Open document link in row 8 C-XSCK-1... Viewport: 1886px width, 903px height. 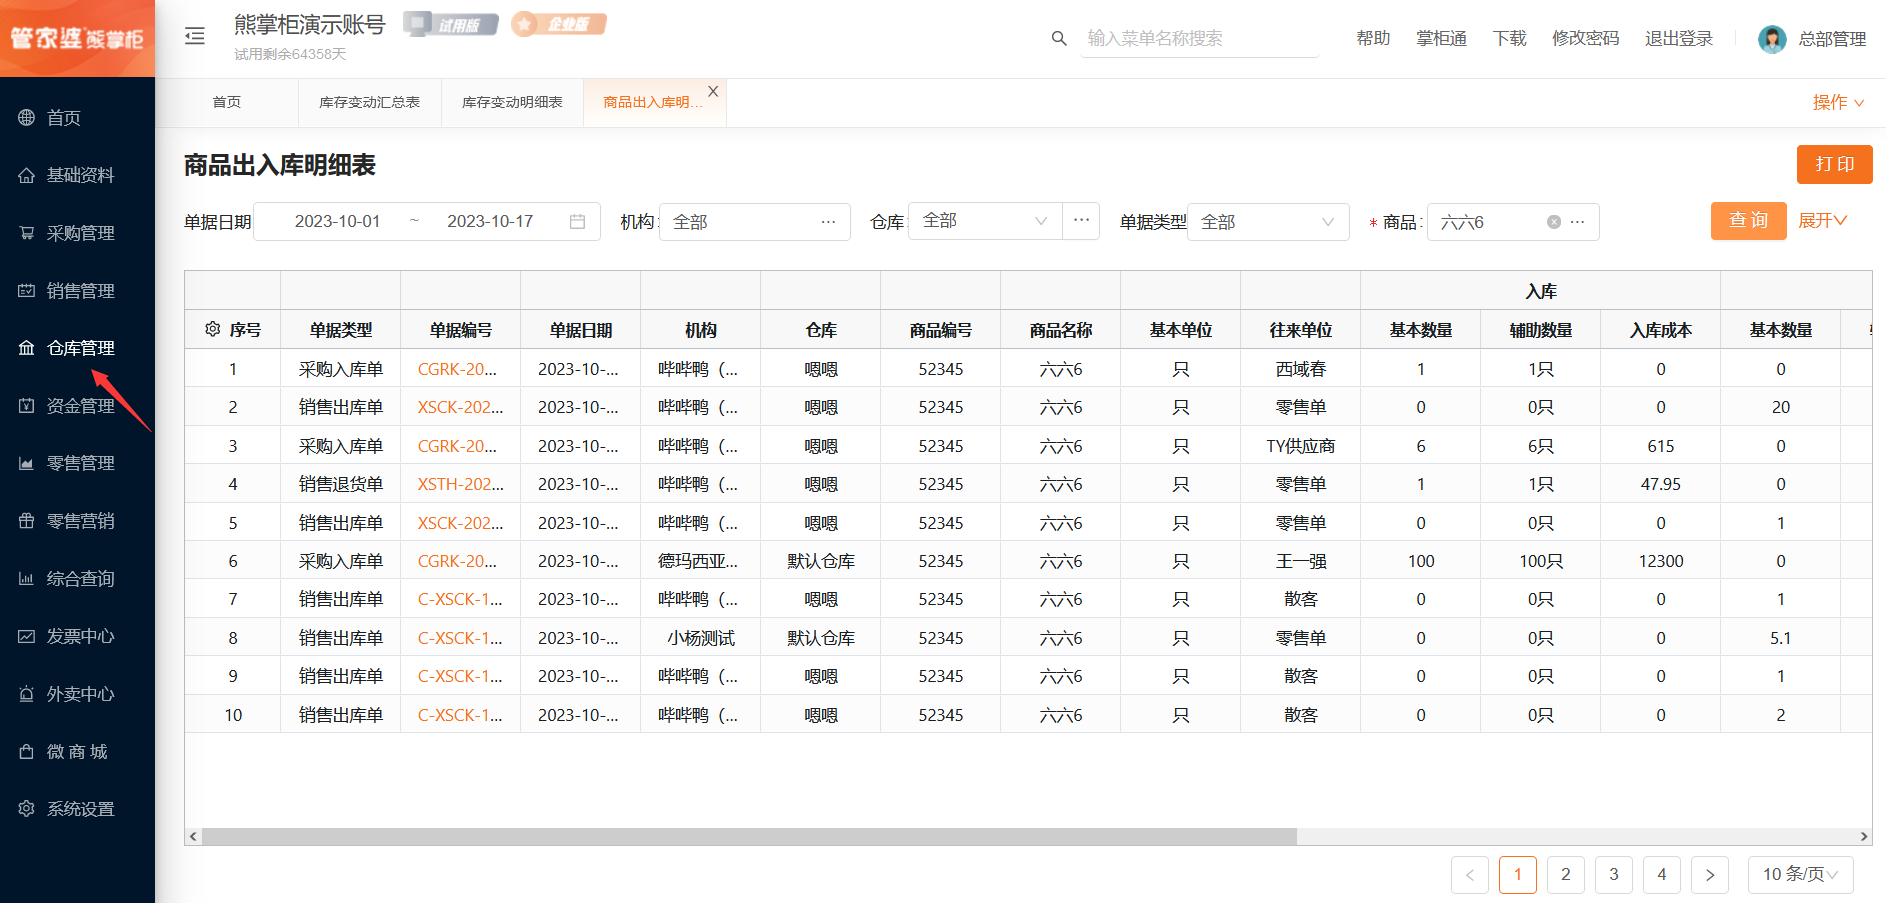pyautogui.click(x=460, y=638)
